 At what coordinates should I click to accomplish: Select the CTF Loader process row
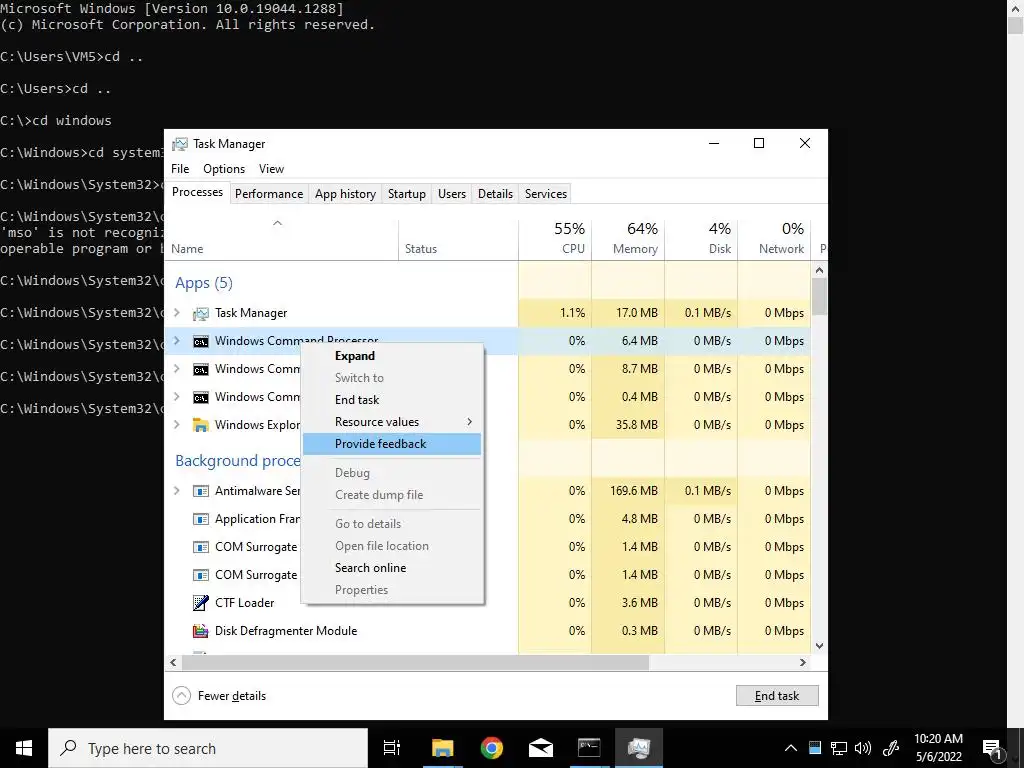[487, 603]
